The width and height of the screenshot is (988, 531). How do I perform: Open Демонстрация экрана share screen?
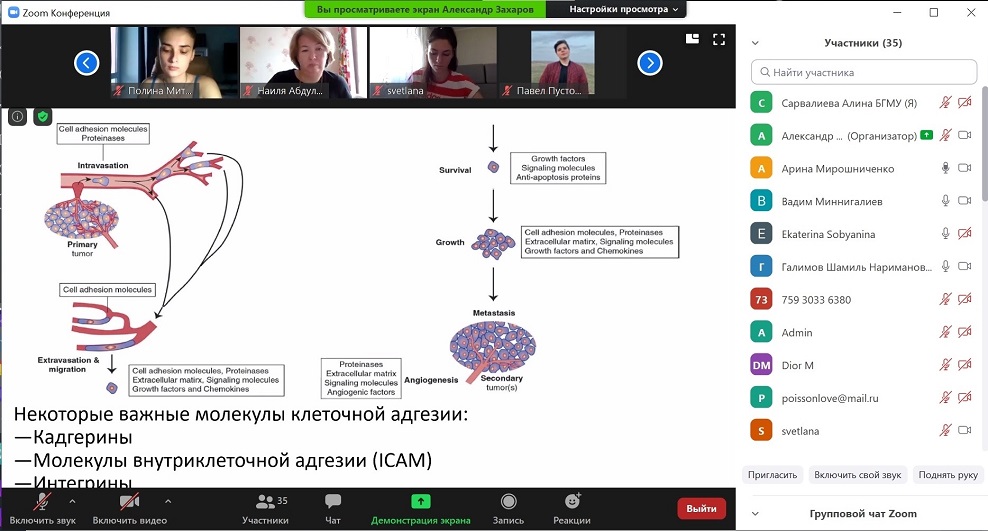tap(420, 509)
